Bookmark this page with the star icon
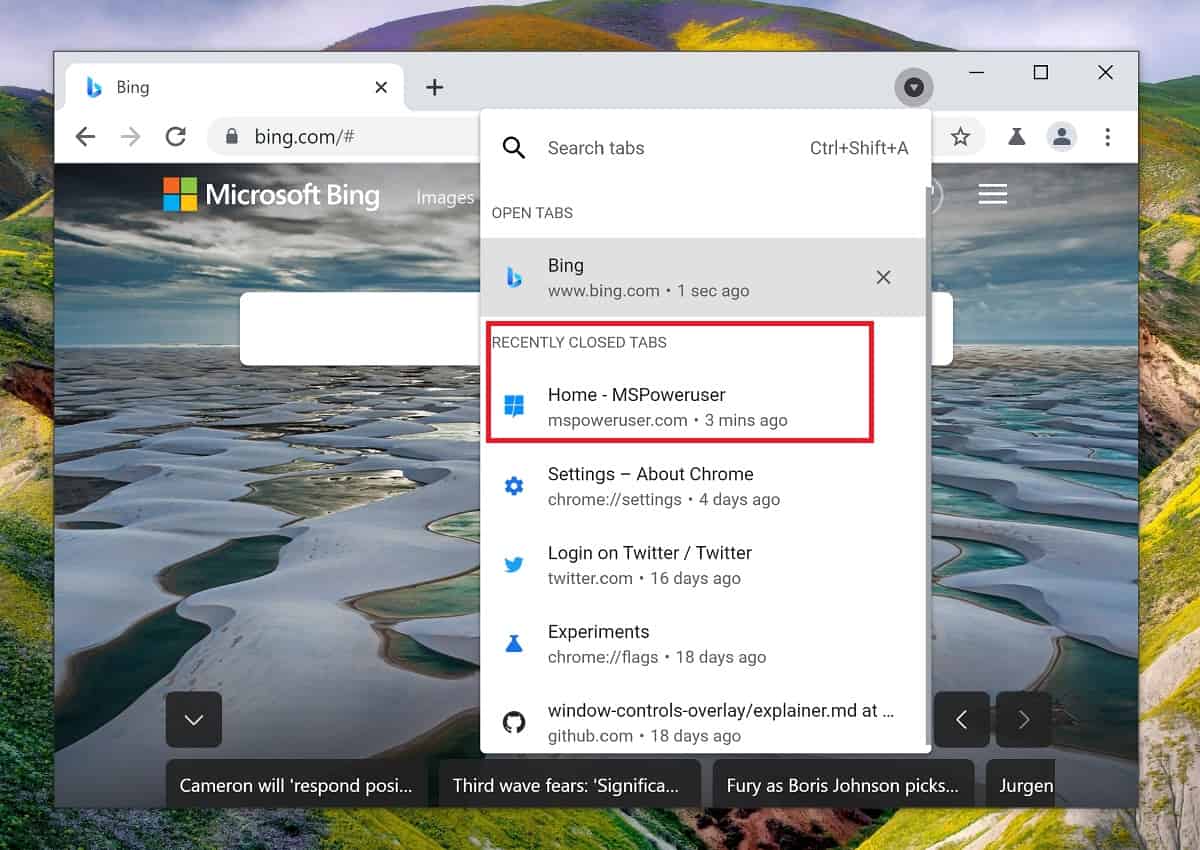 pyautogui.click(x=960, y=137)
